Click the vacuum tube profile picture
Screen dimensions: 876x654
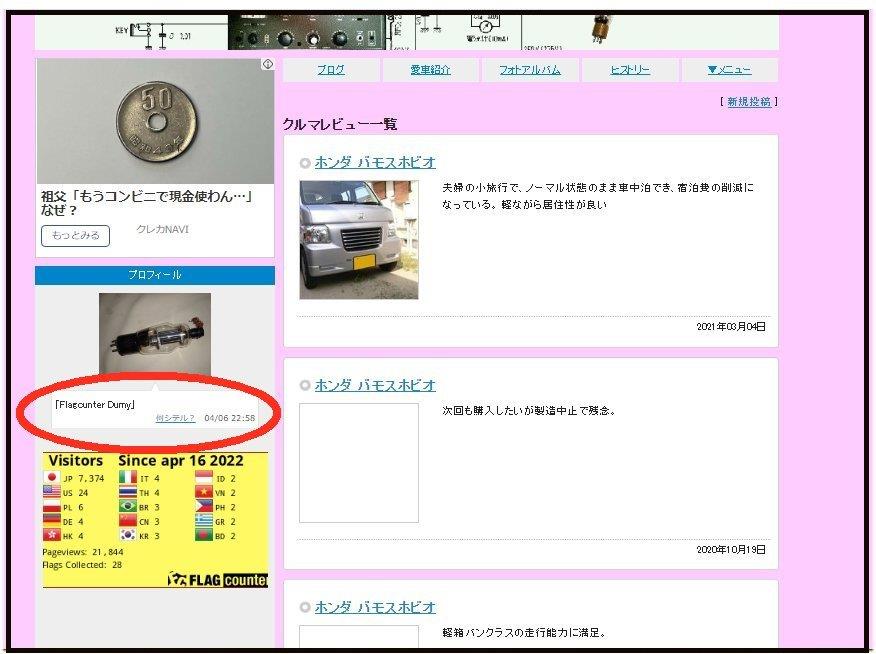click(155, 333)
